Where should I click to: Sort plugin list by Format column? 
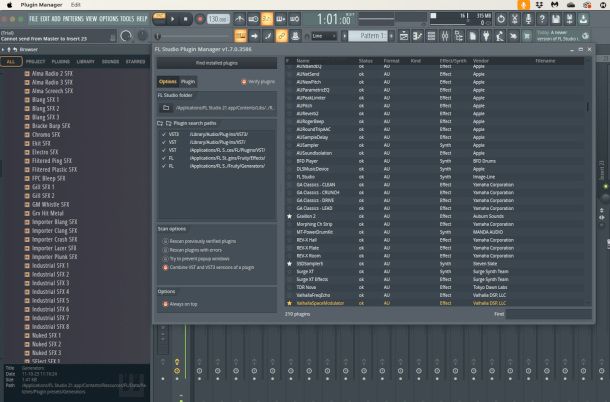point(391,61)
